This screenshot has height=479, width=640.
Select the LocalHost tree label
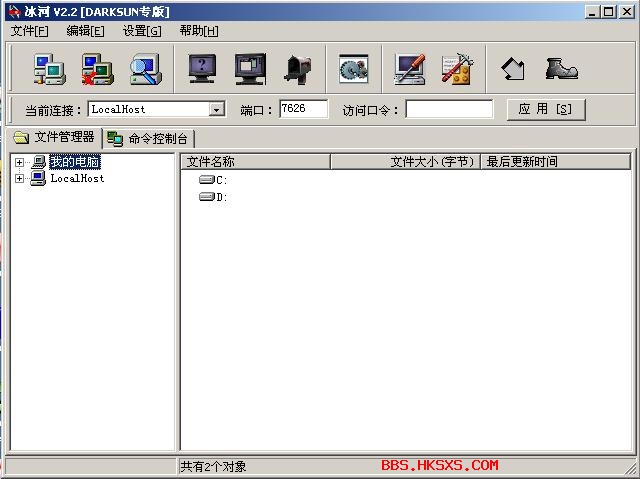(77, 178)
